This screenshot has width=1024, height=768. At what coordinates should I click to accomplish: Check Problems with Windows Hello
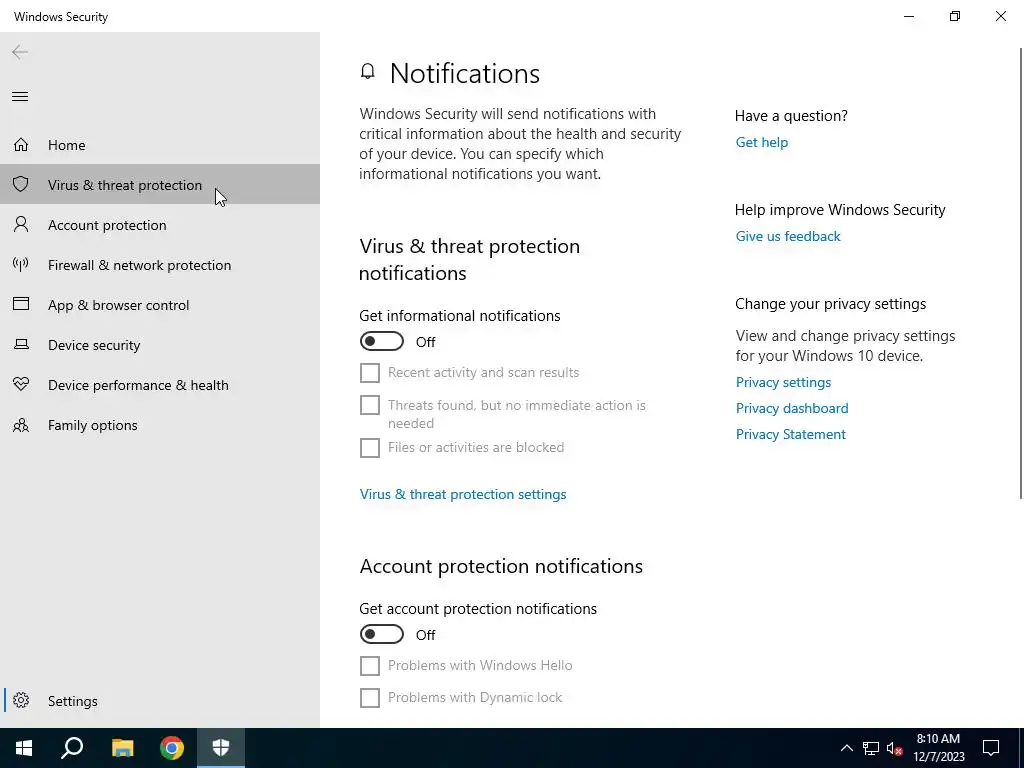(370, 665)
